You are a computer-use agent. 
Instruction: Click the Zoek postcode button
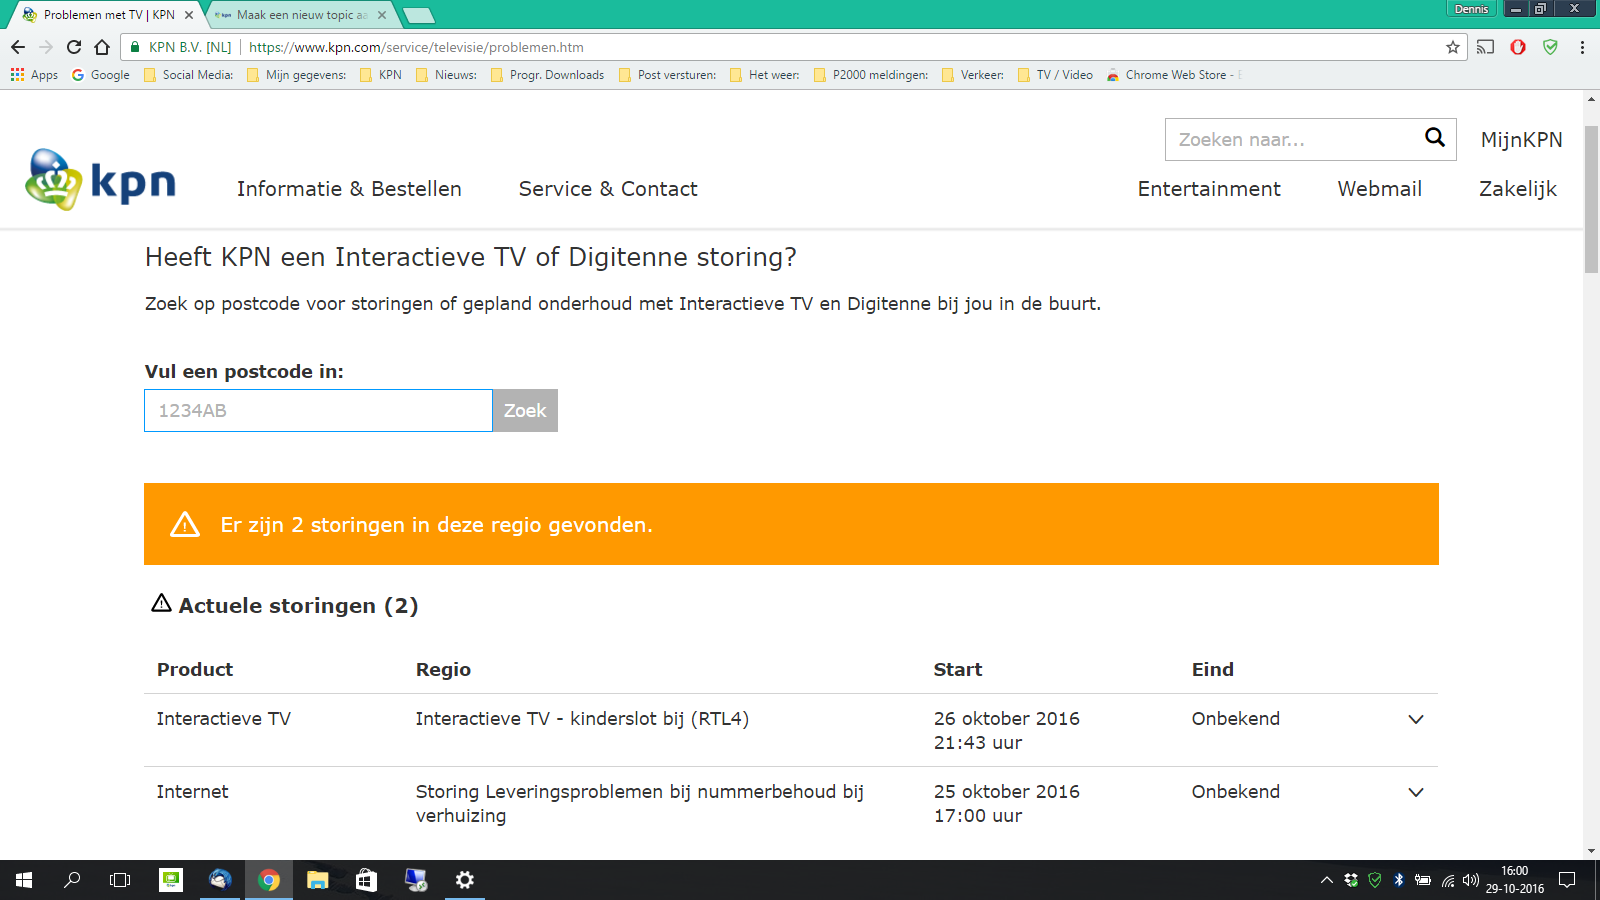(525, 411)
